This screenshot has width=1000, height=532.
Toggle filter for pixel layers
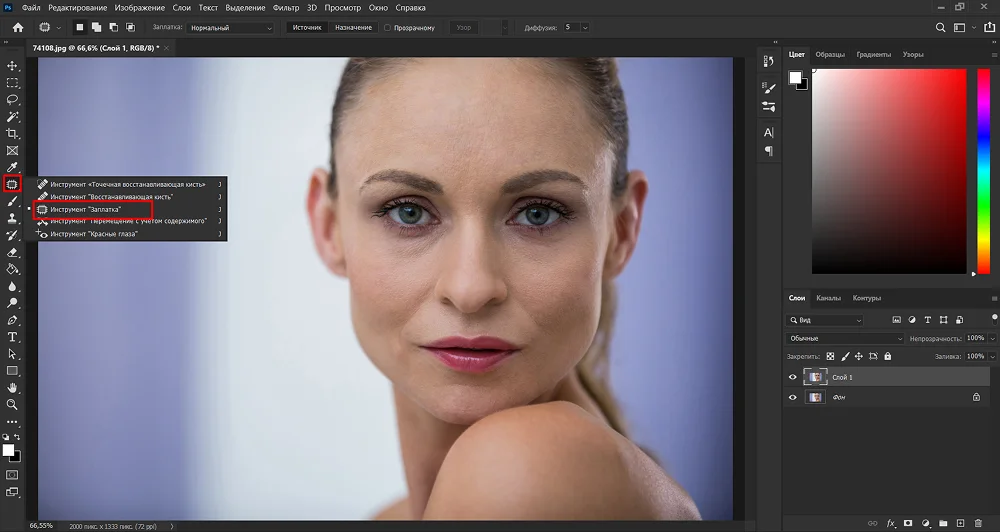point(896,320)
